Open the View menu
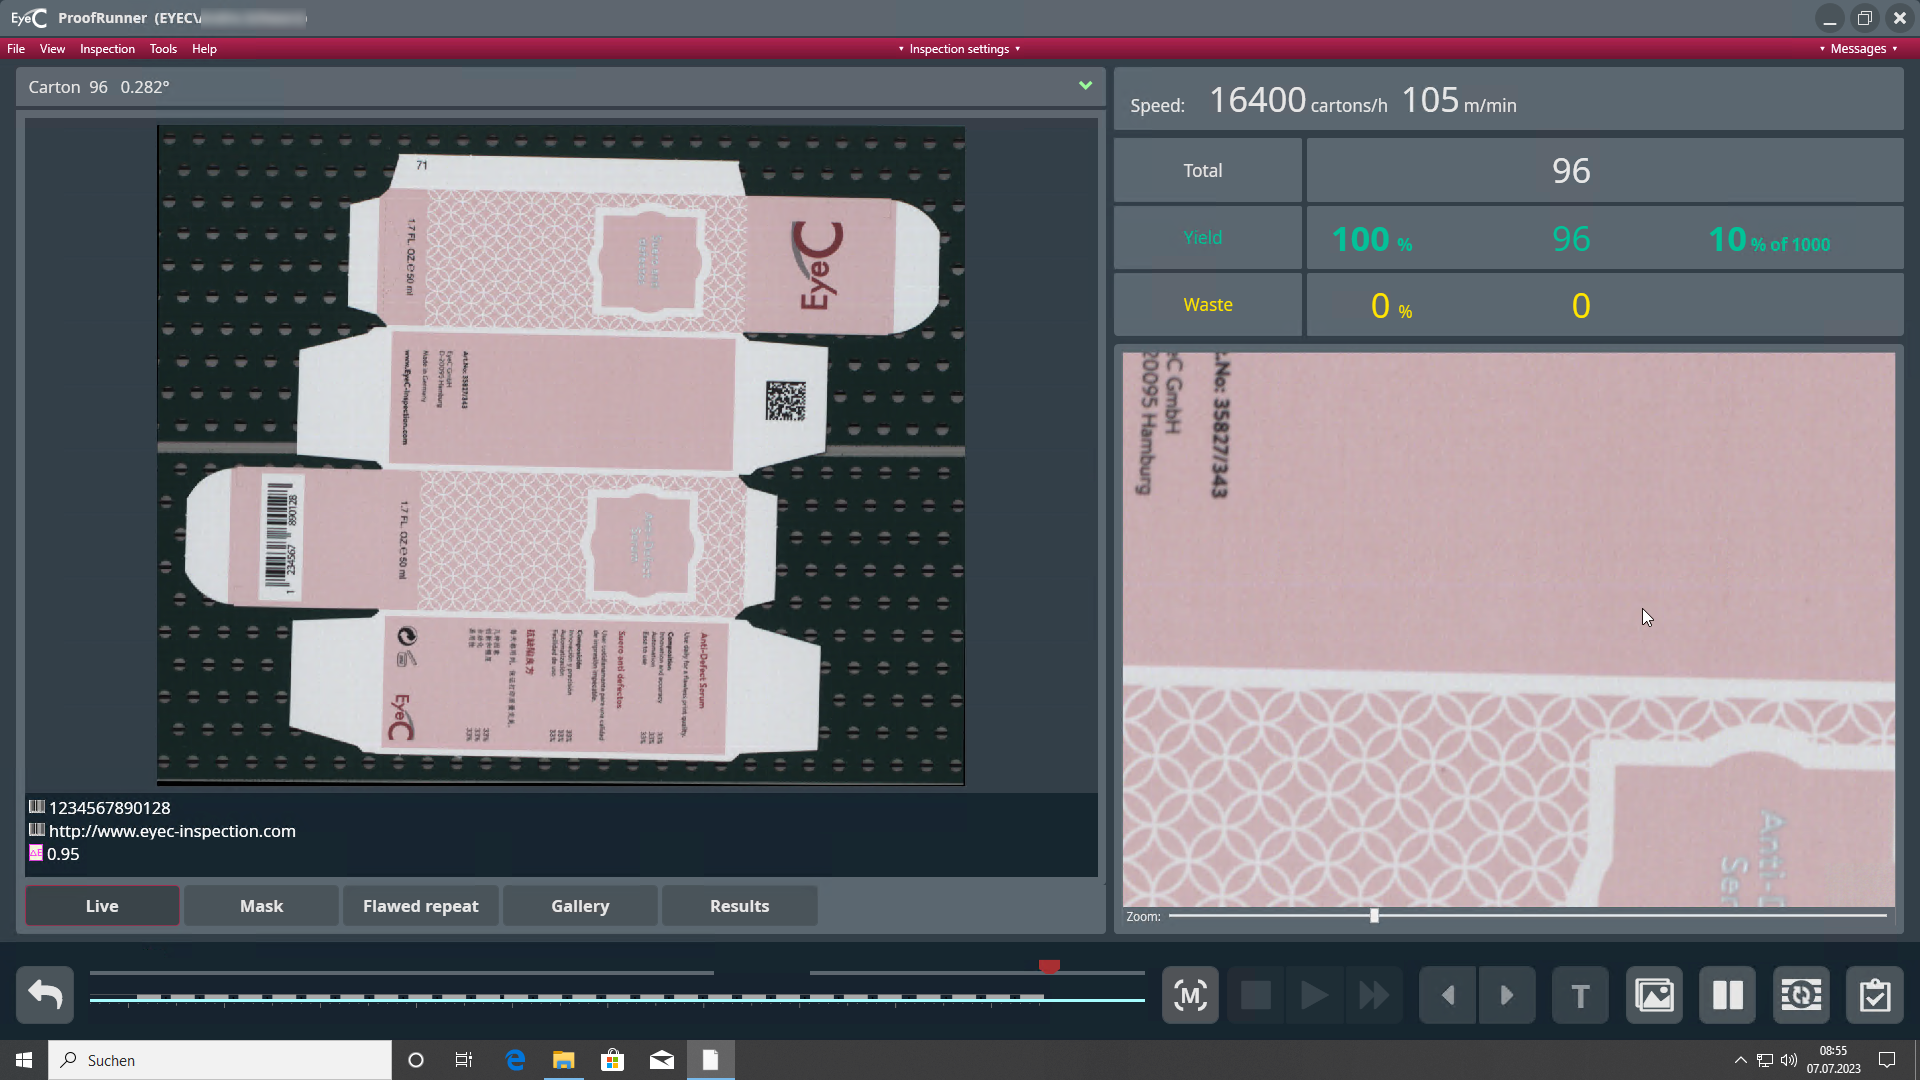 click(x=52, y=49)
